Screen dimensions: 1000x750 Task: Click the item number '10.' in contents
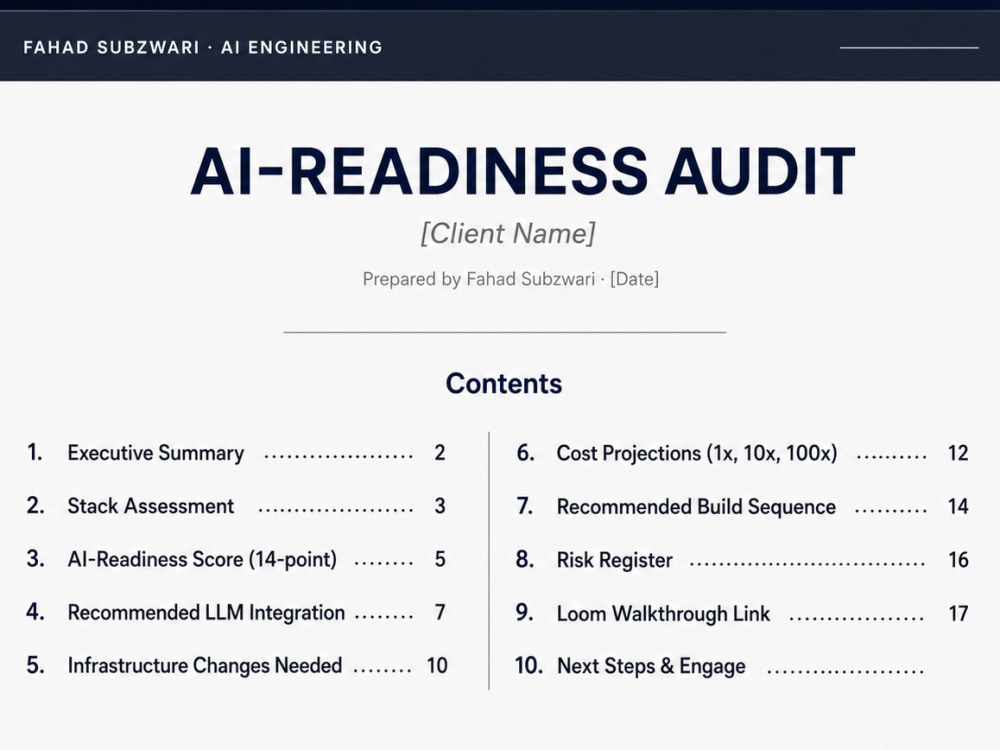point(529,666)
